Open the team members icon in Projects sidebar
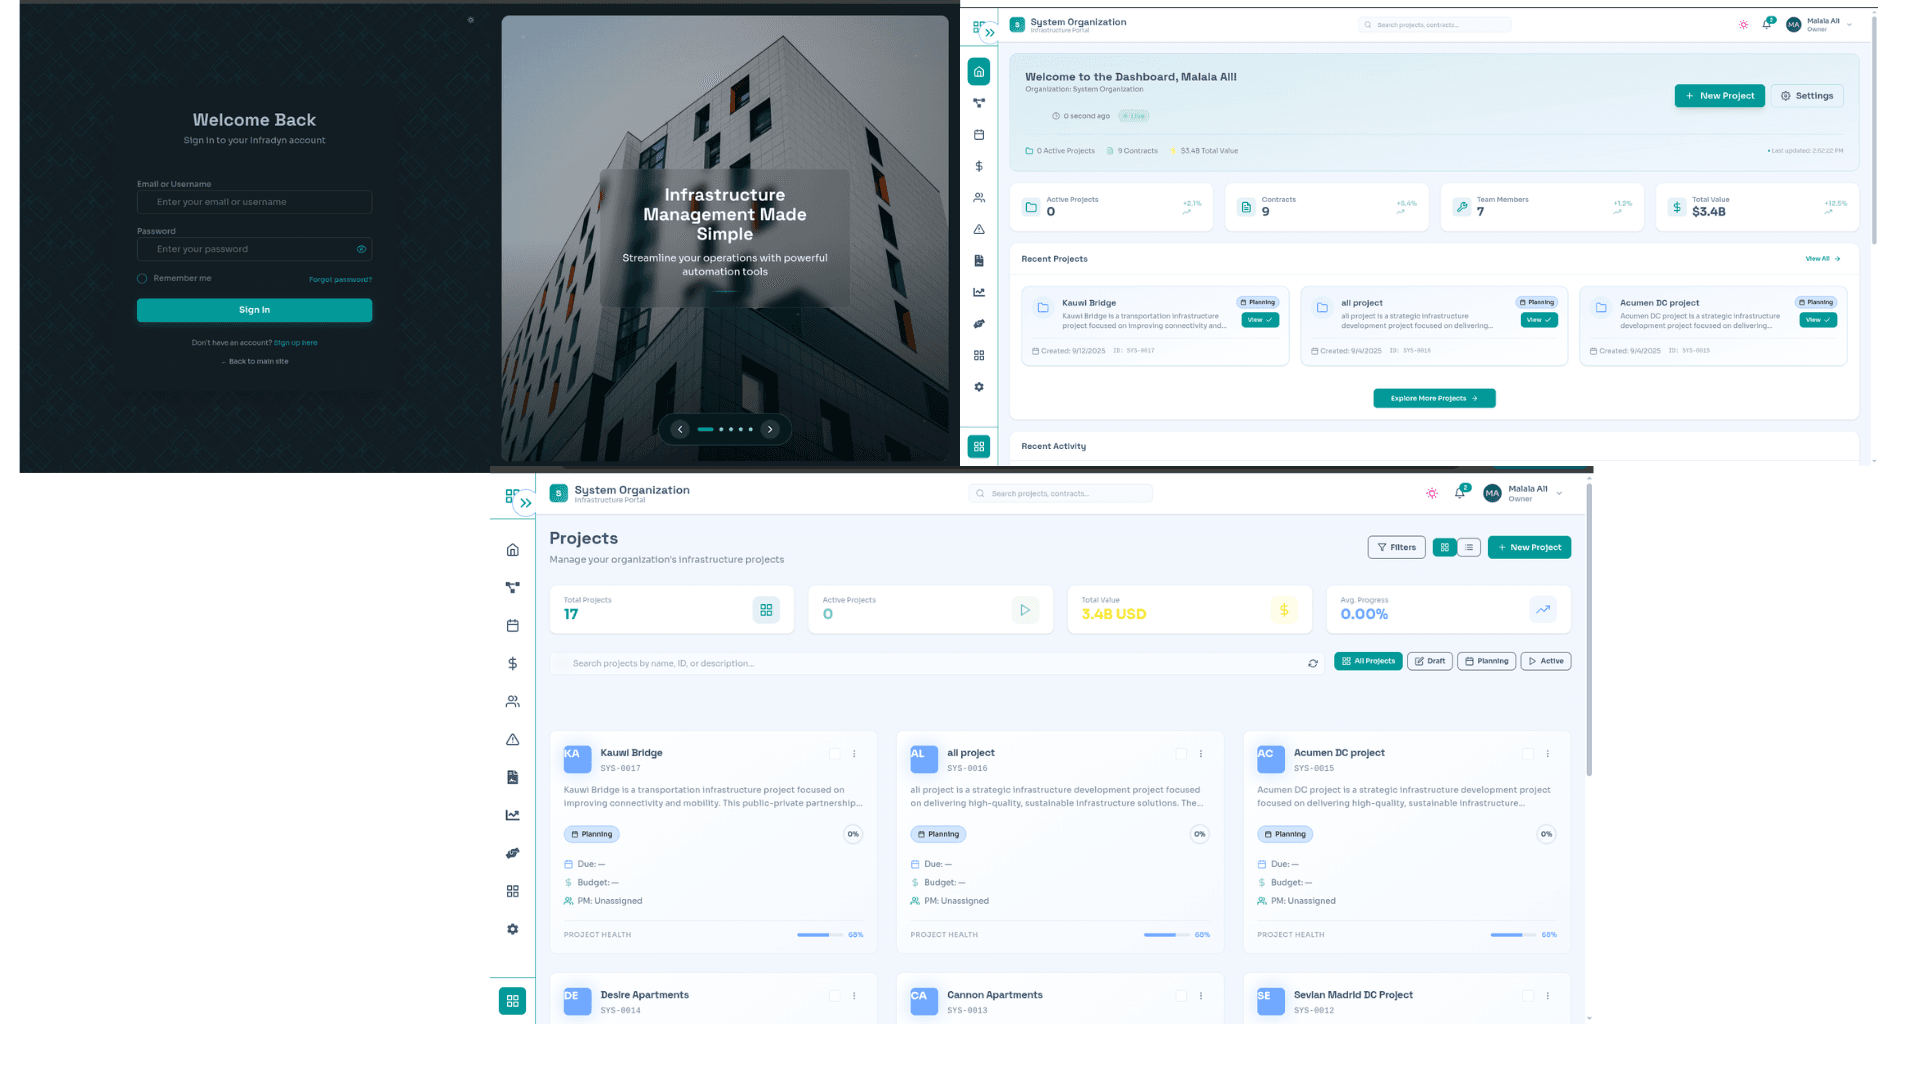Viewport: 1920px width, 1080px height. (512, 701)
